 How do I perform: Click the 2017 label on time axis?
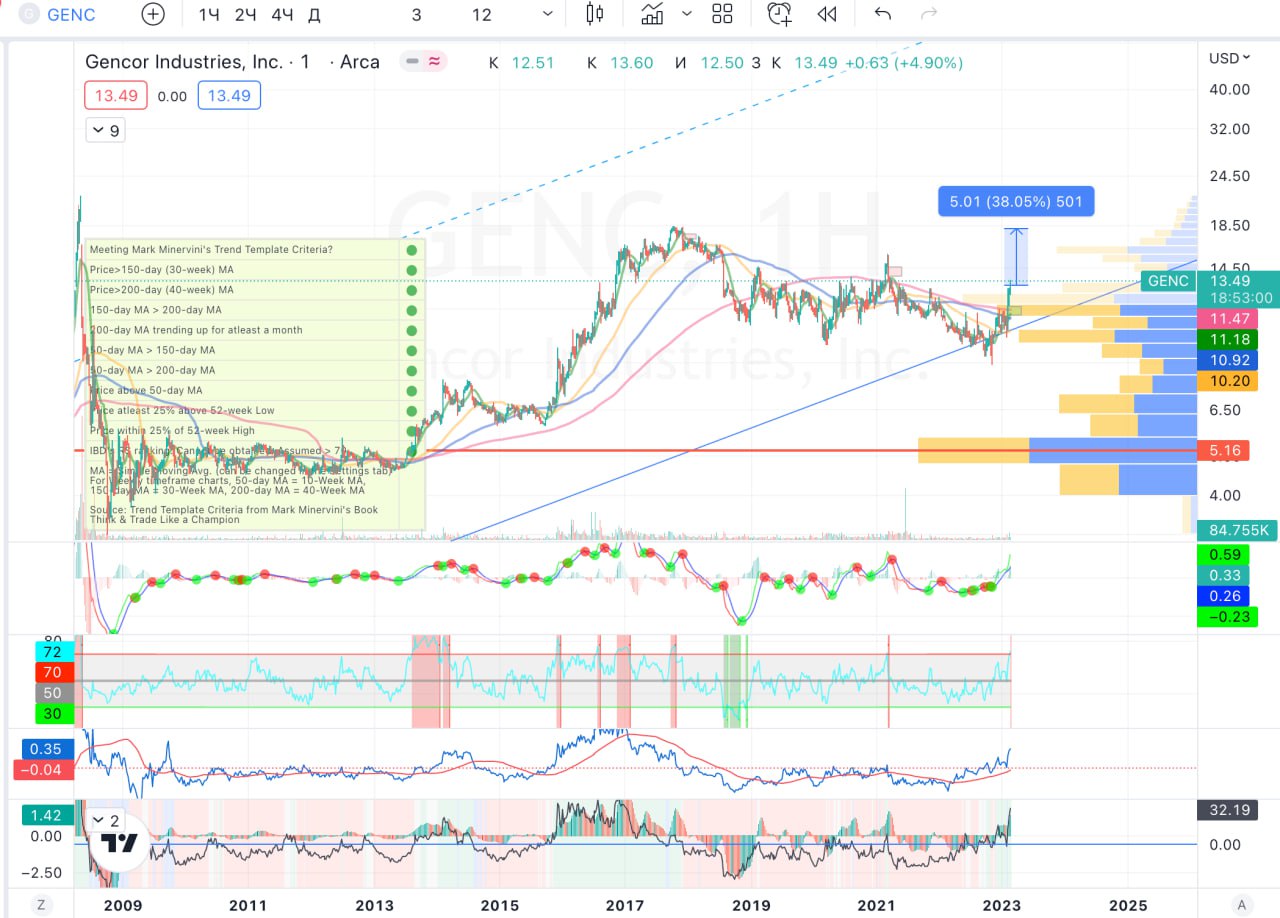pyautogui.click(x=625, y=905)
